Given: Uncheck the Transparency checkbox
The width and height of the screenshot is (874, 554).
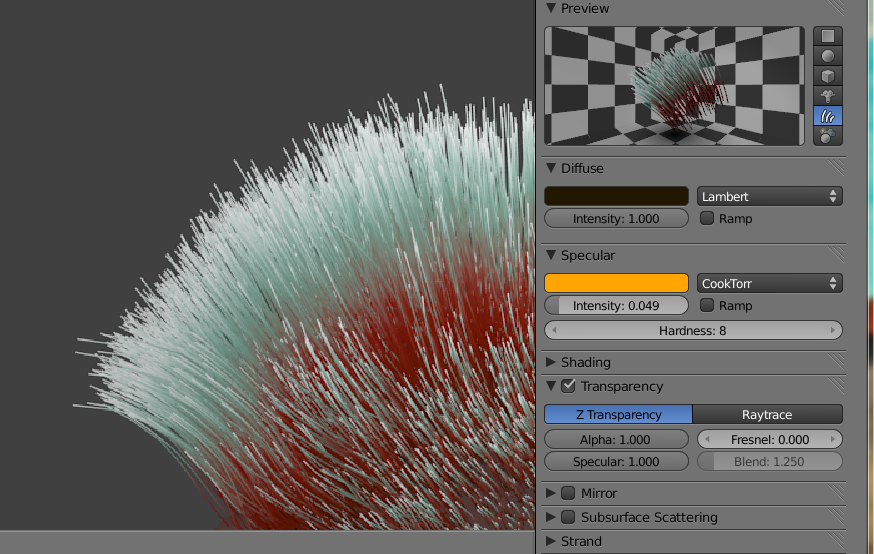Looking at the screenshot, I should 568,386.
